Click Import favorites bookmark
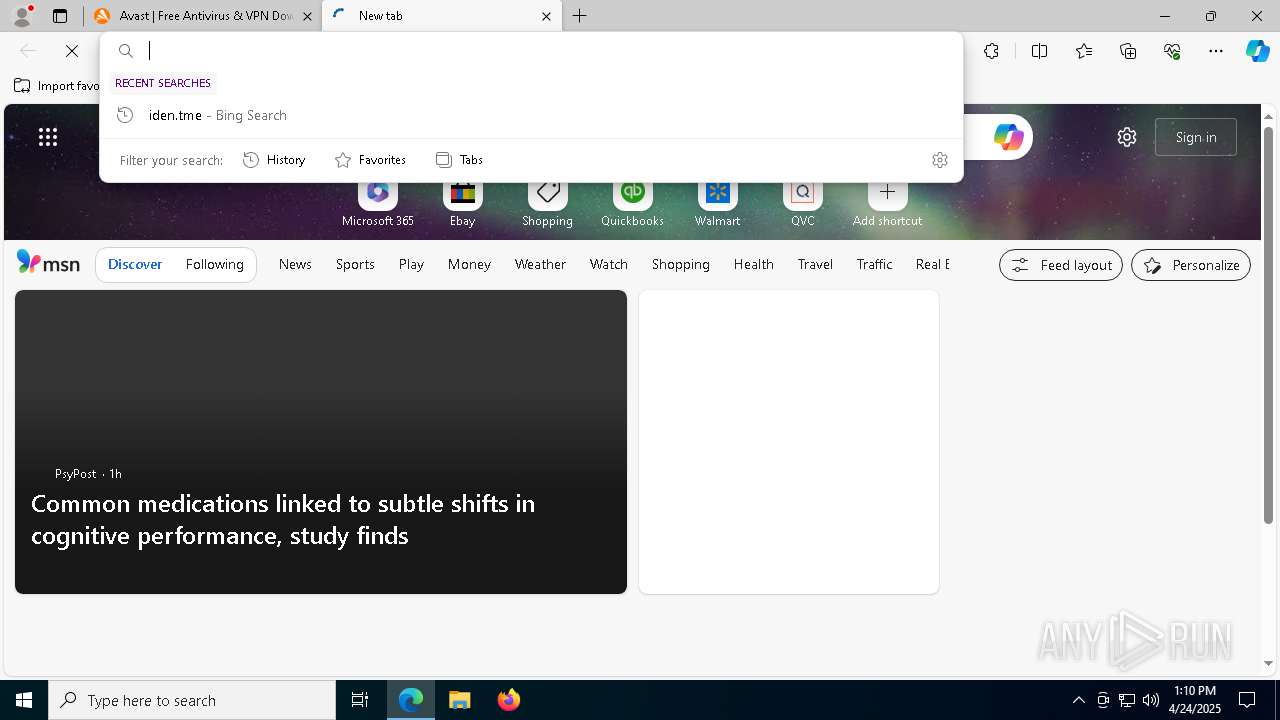The width and height of the screenshot is (1280, 720). pos(56,86)
